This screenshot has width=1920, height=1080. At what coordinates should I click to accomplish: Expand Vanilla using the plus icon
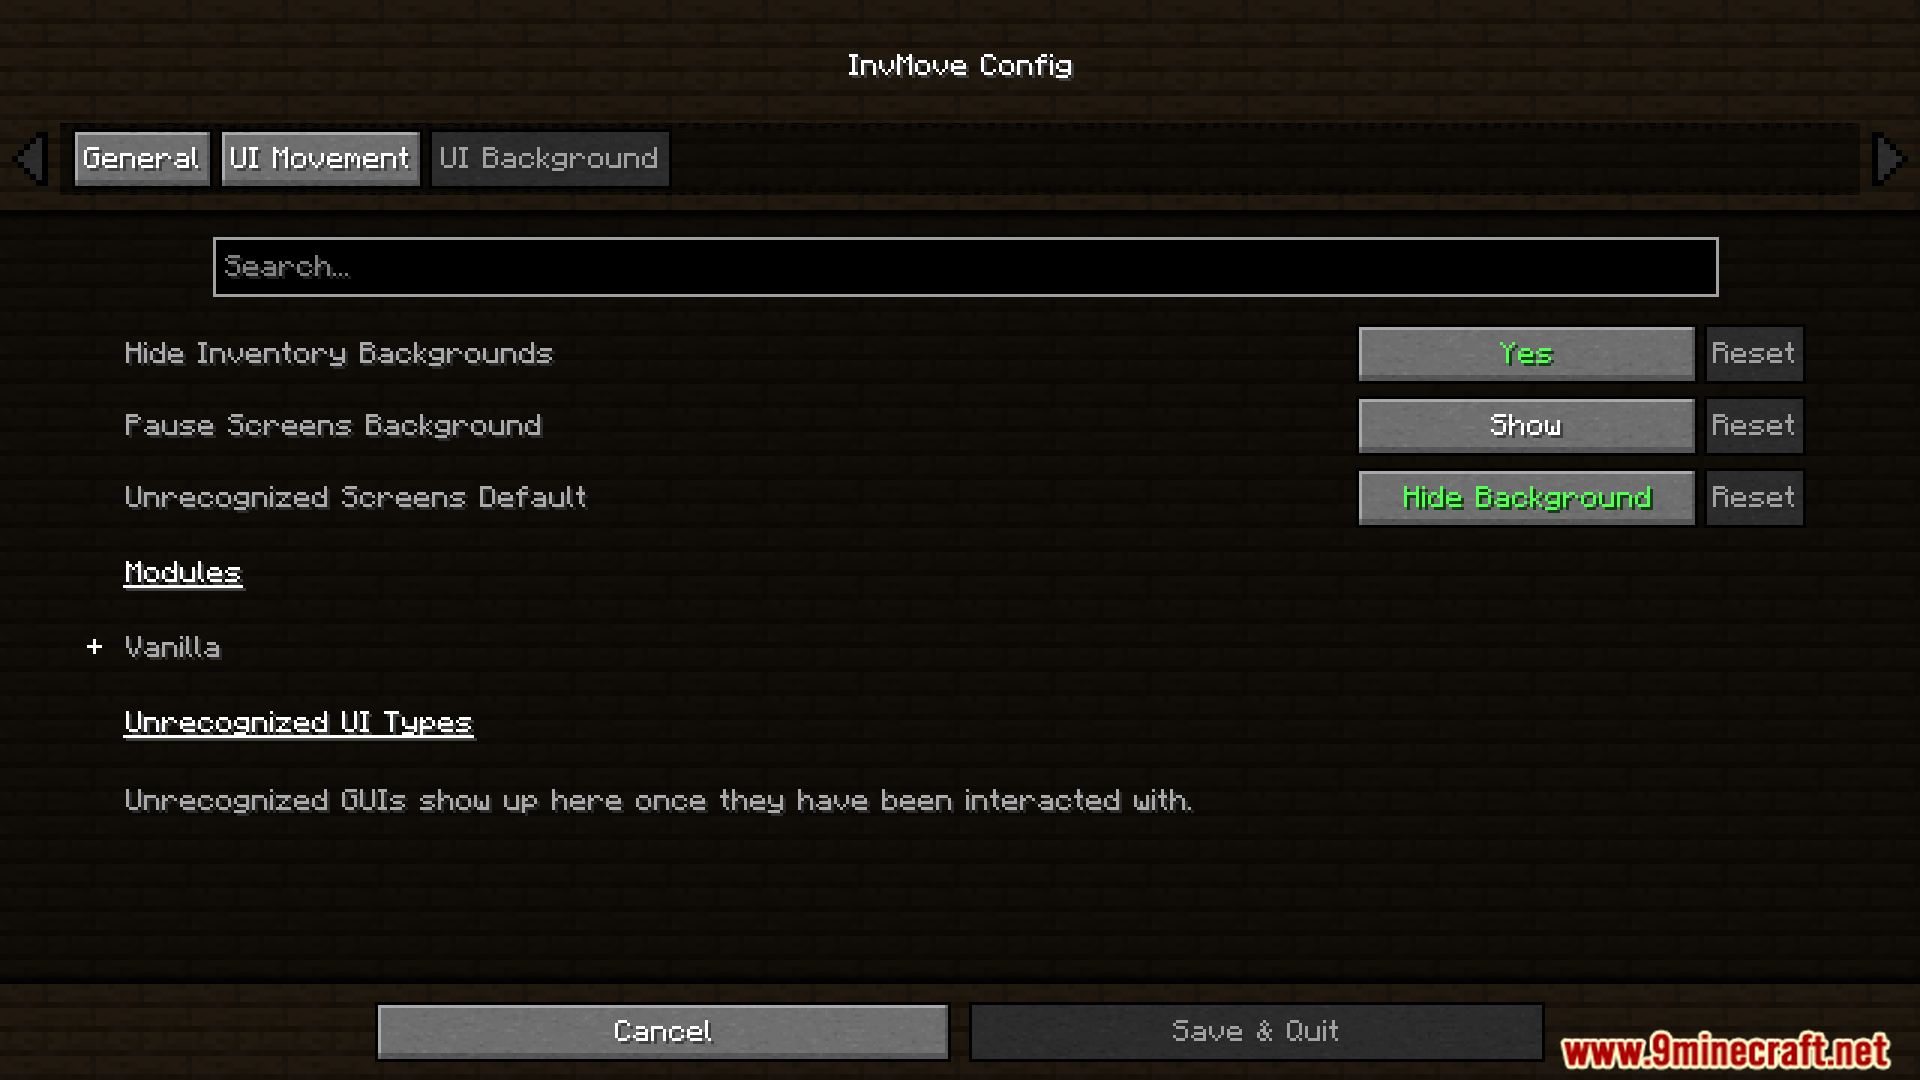[94, 647]
